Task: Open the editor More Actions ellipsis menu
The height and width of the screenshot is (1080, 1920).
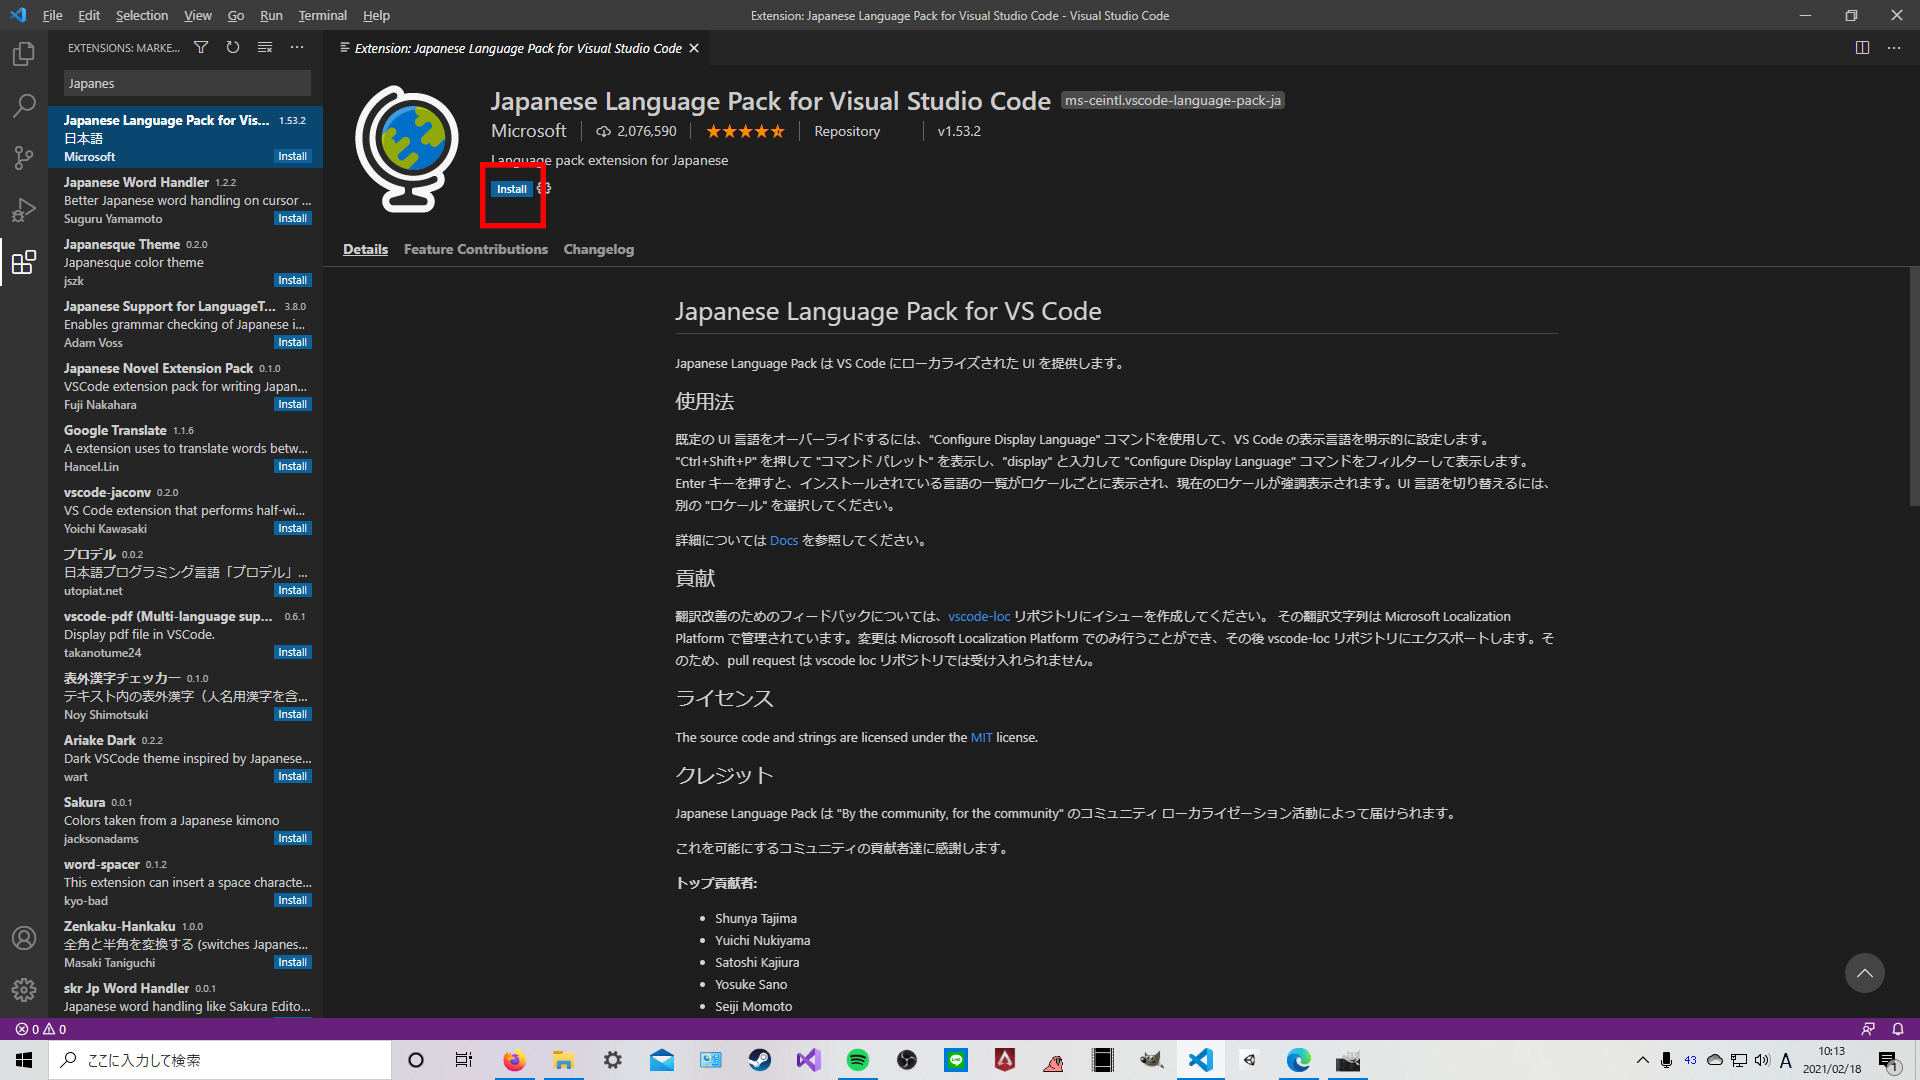Action: pos(1893,47)
